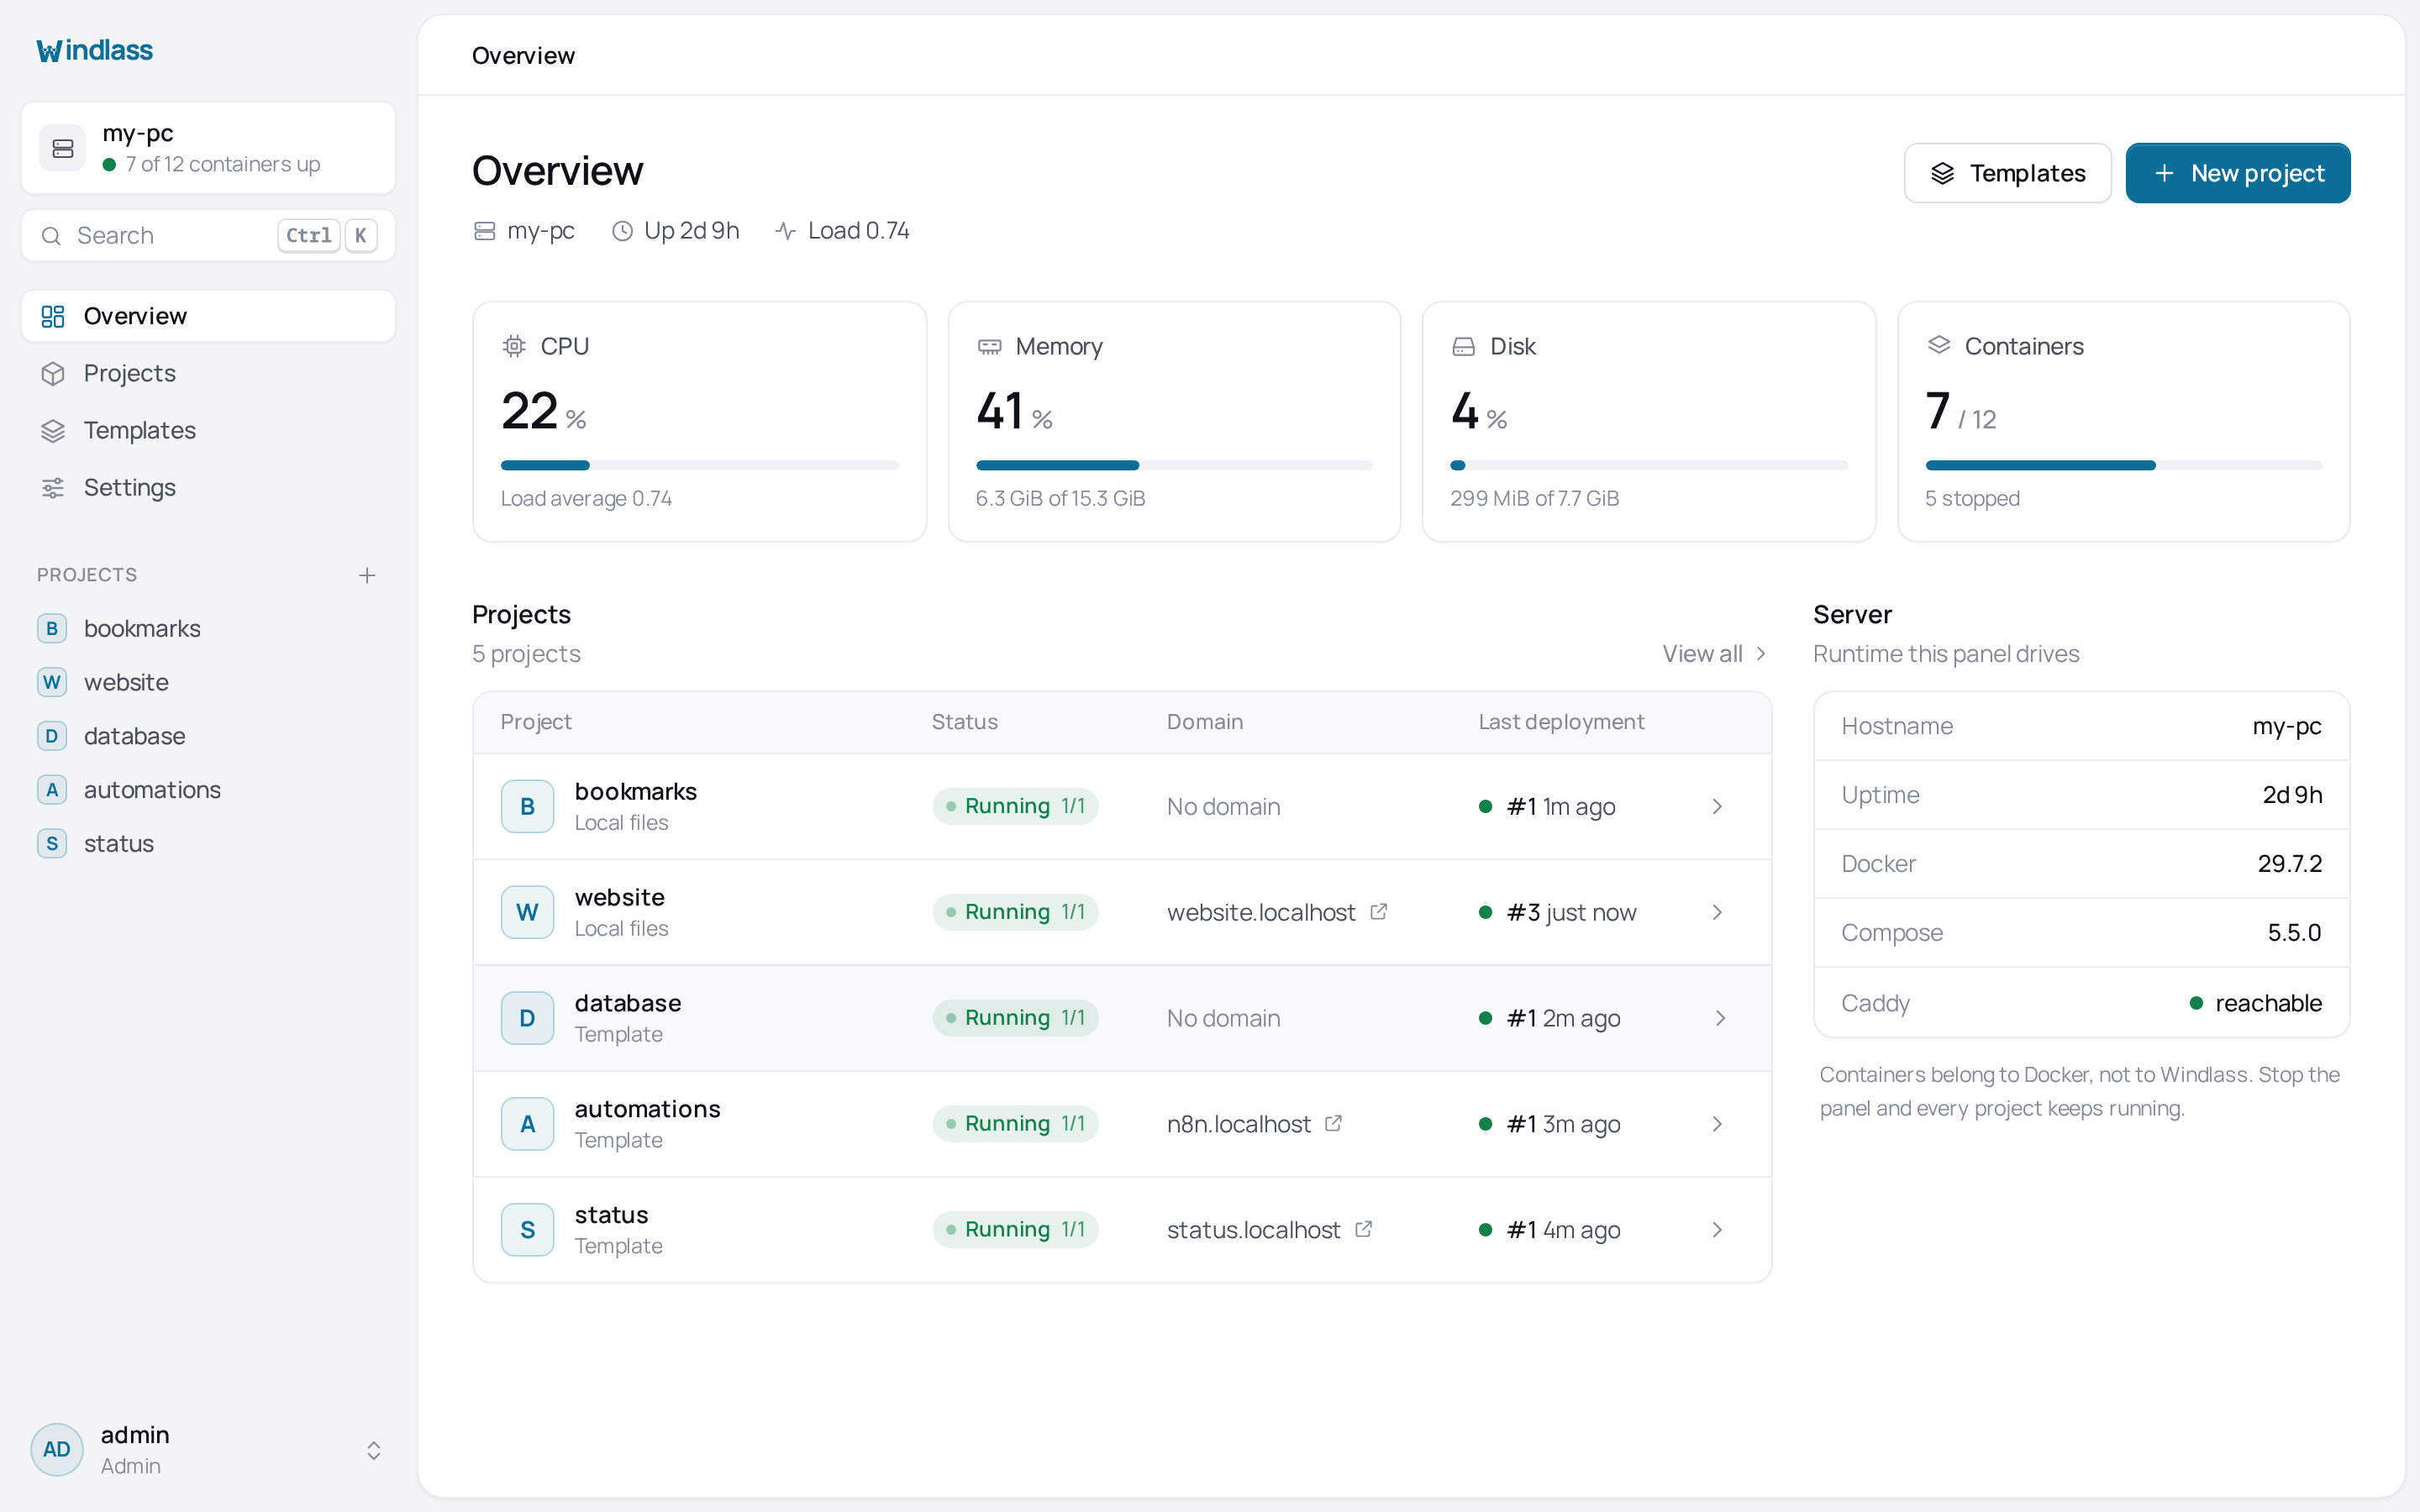Click the CPU chip icon
Viewport: 2420px width, 1512px height.
tap(514, 346)
